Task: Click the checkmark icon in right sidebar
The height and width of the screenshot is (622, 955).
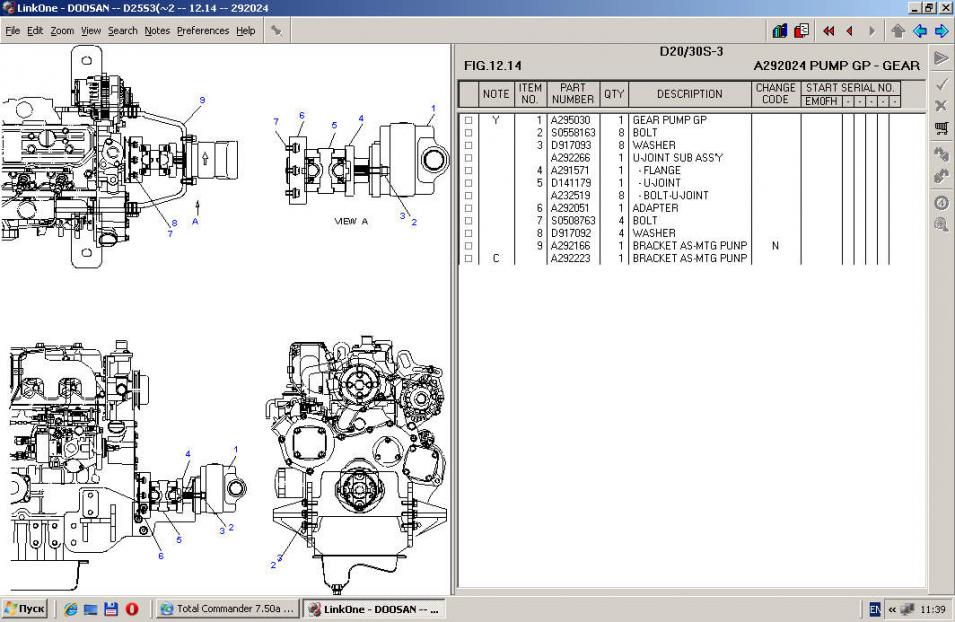Action: [x=941, y=84]
